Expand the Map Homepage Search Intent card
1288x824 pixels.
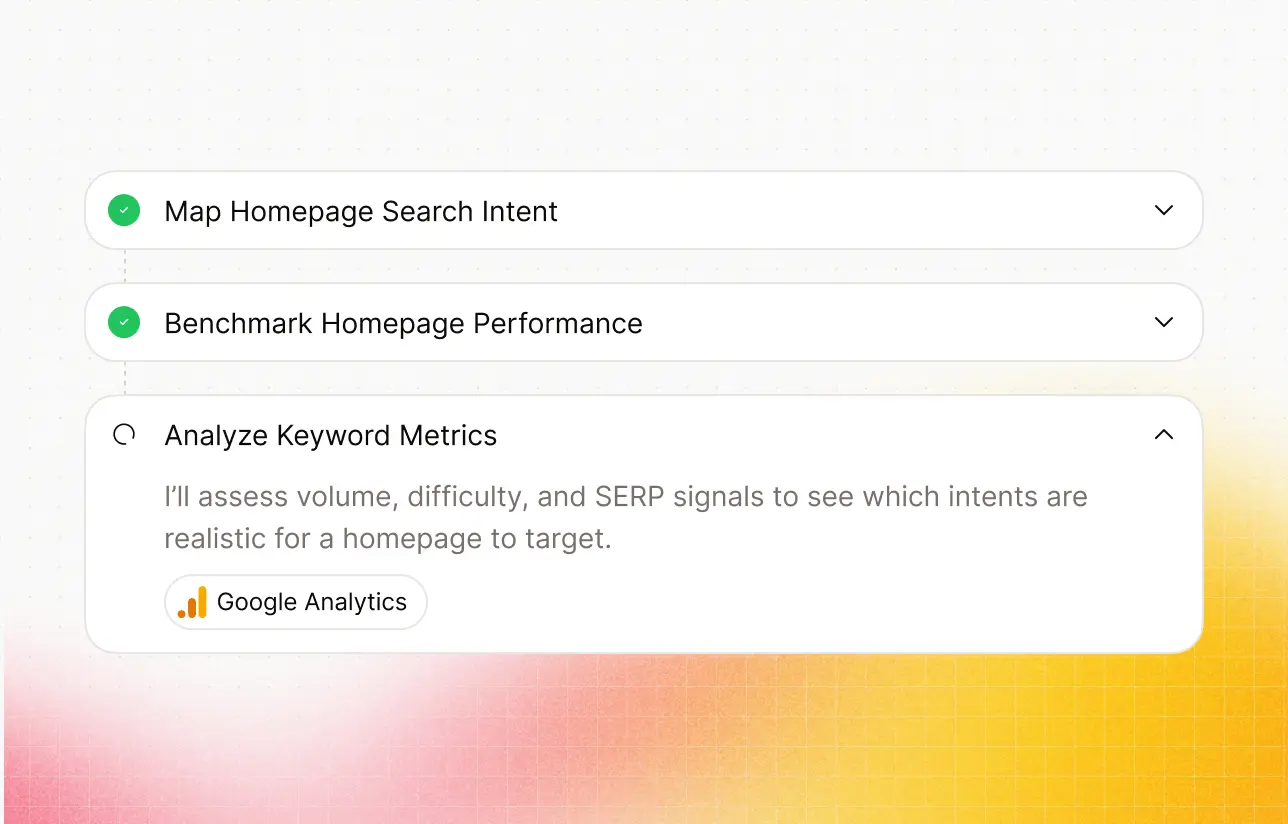click(1163, 210)
